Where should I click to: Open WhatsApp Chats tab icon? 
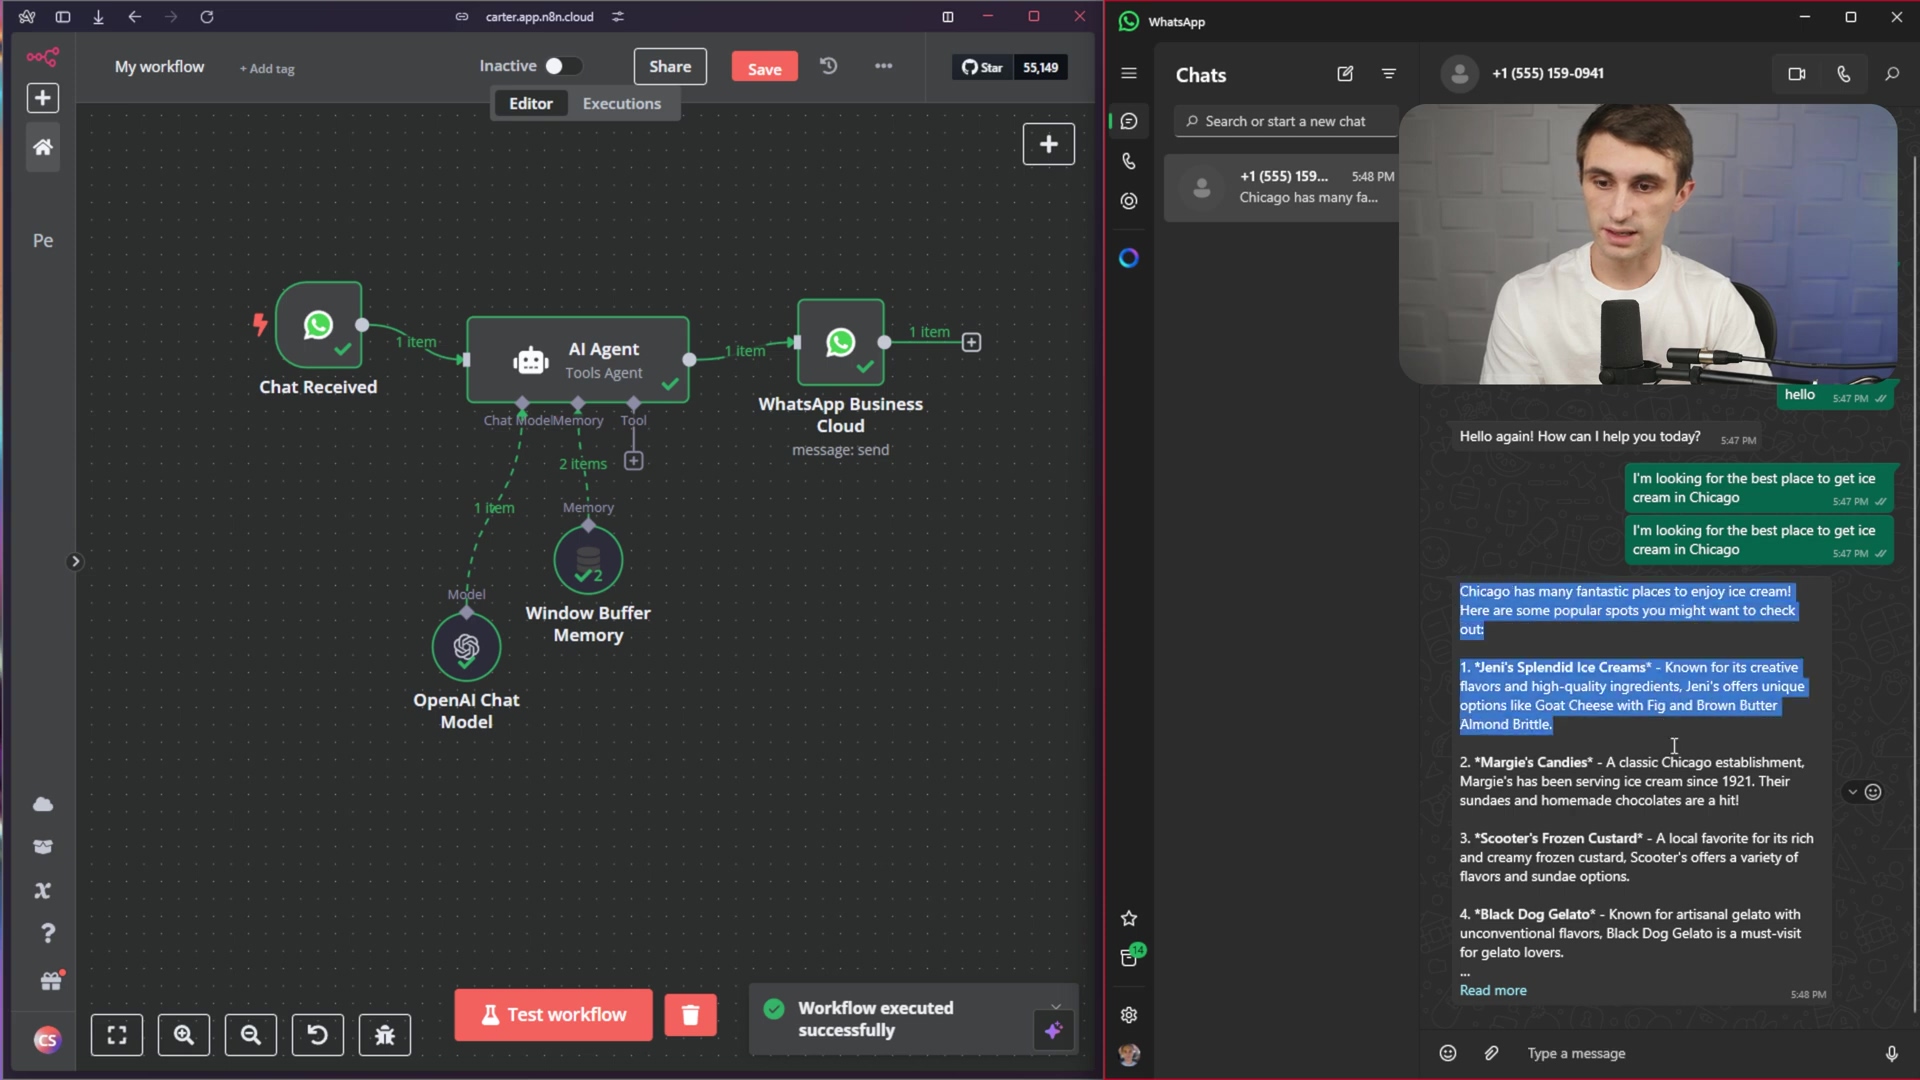tap(1129, 121)
